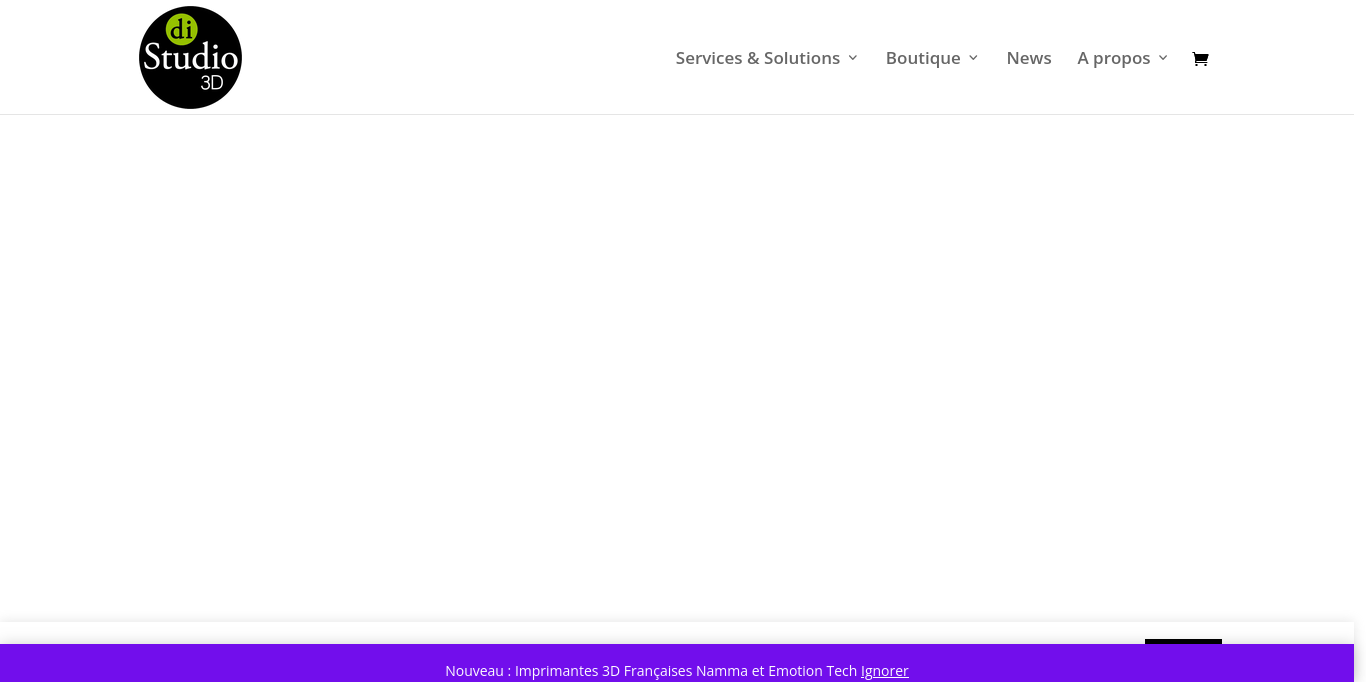
Task: Open the News menu item
Action: coord(1028,58)
